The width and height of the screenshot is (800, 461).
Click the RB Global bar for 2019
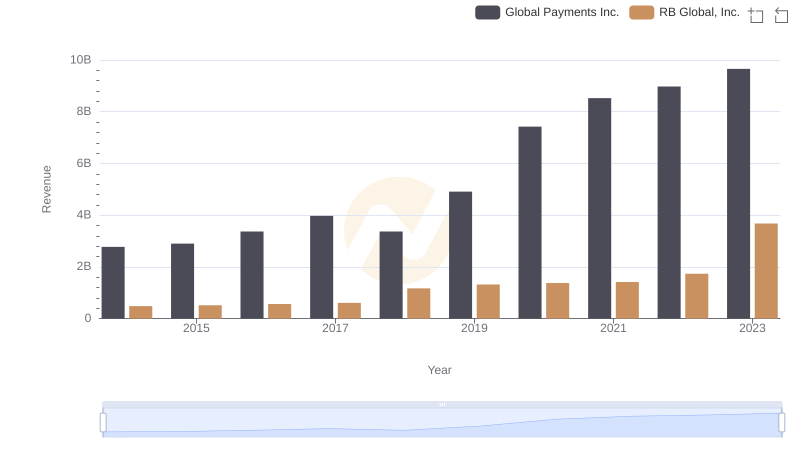pos(488,301)
